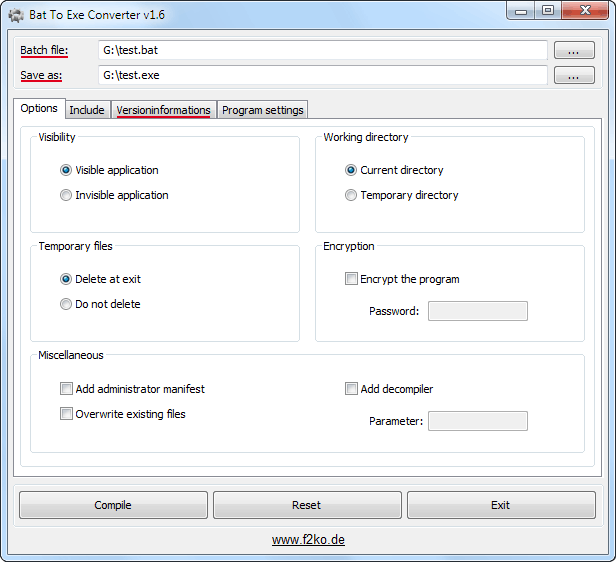The width and height of the screenshot is (616, 562).
Task: Click the Save as path field
Action: coord(322,75)
